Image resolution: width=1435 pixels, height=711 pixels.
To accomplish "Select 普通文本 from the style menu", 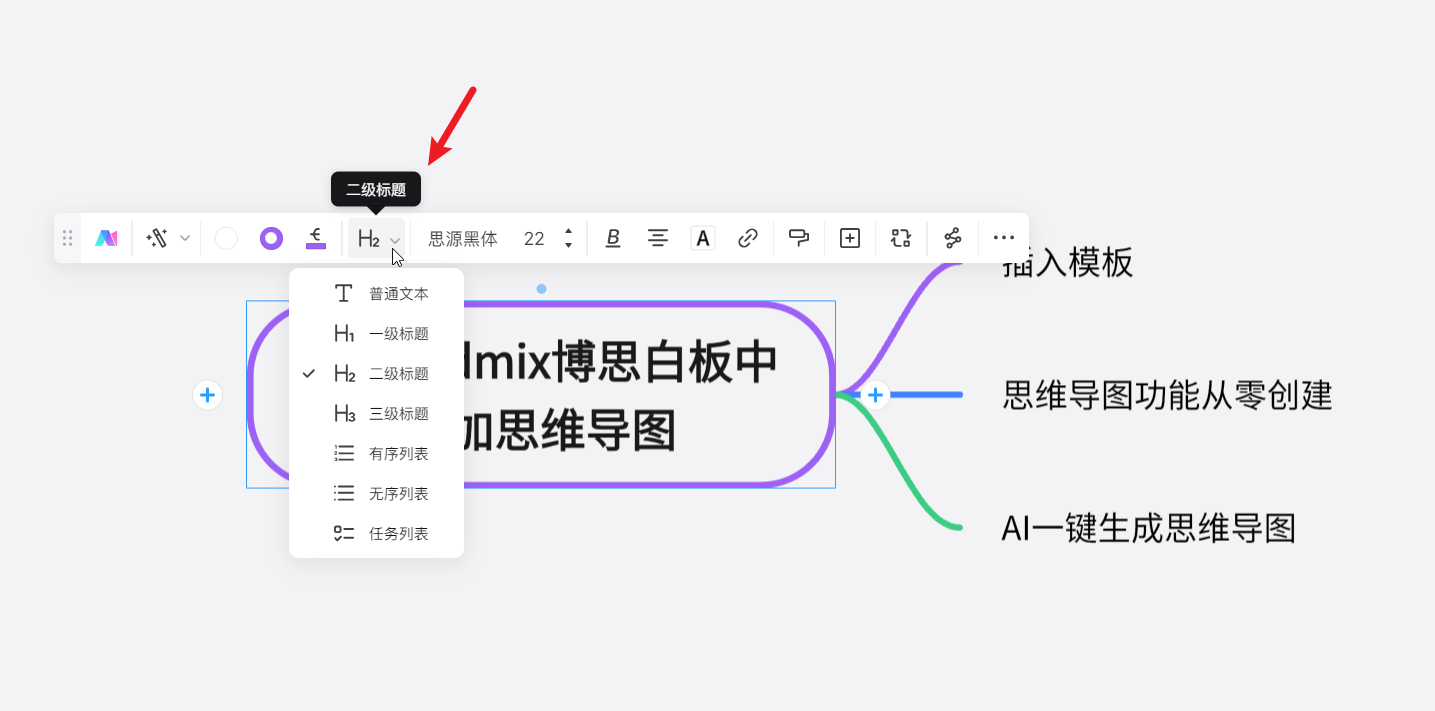I will coord(376,293).
